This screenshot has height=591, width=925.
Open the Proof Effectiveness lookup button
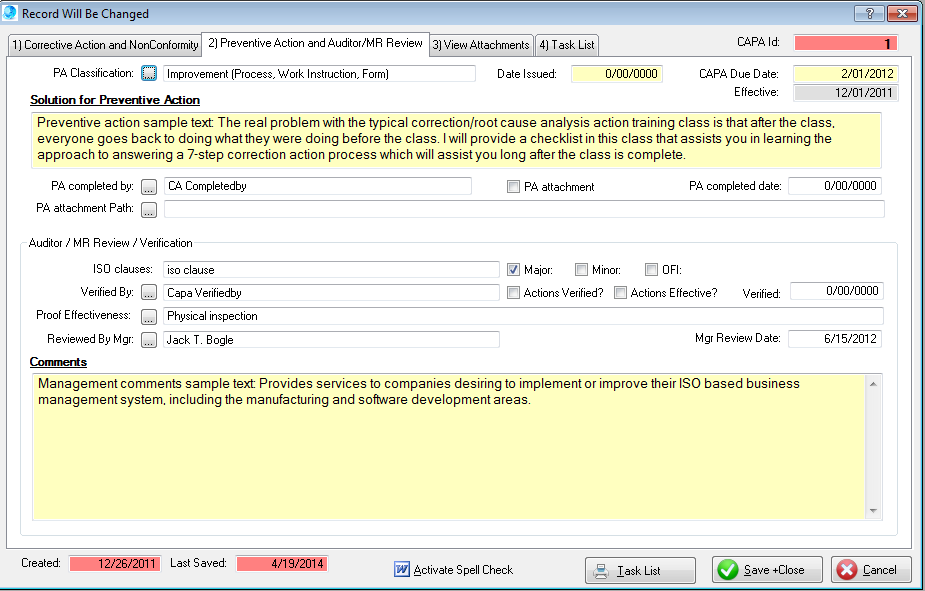149,316
